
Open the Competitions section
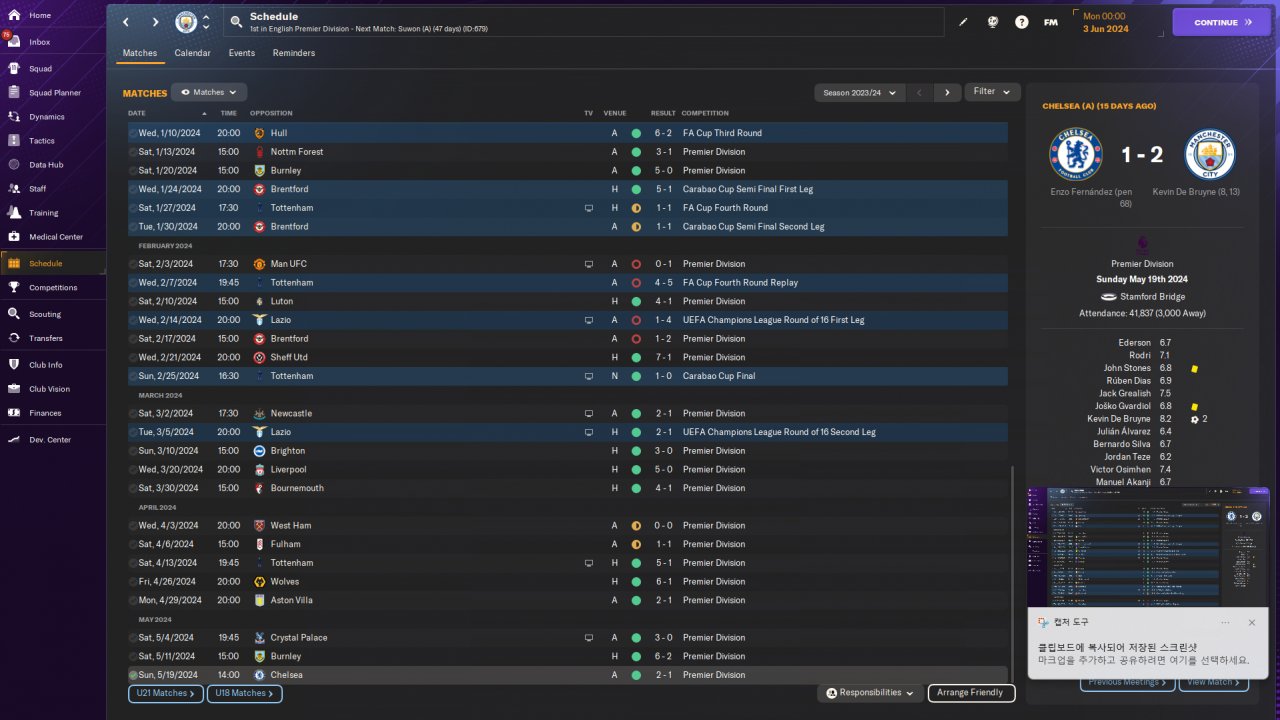click(x=53, y=288)
